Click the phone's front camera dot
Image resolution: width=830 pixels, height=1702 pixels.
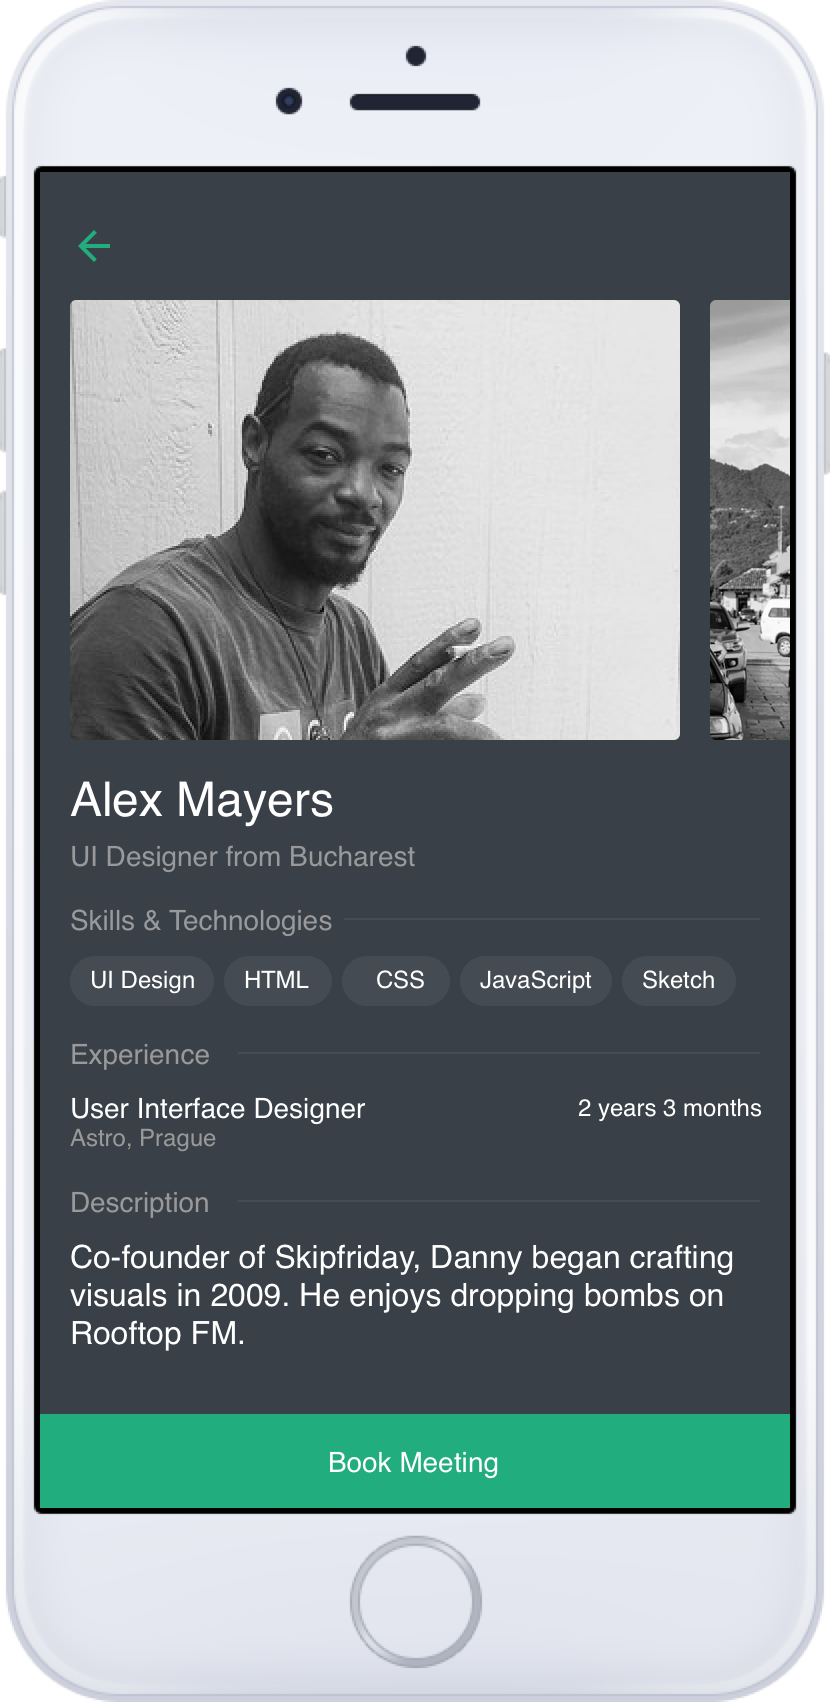[289, 101]
